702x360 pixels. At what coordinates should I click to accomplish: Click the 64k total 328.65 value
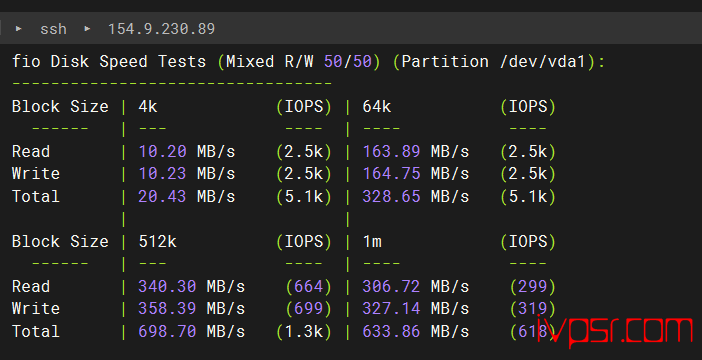pyautogui.click(x=391, y=197)
